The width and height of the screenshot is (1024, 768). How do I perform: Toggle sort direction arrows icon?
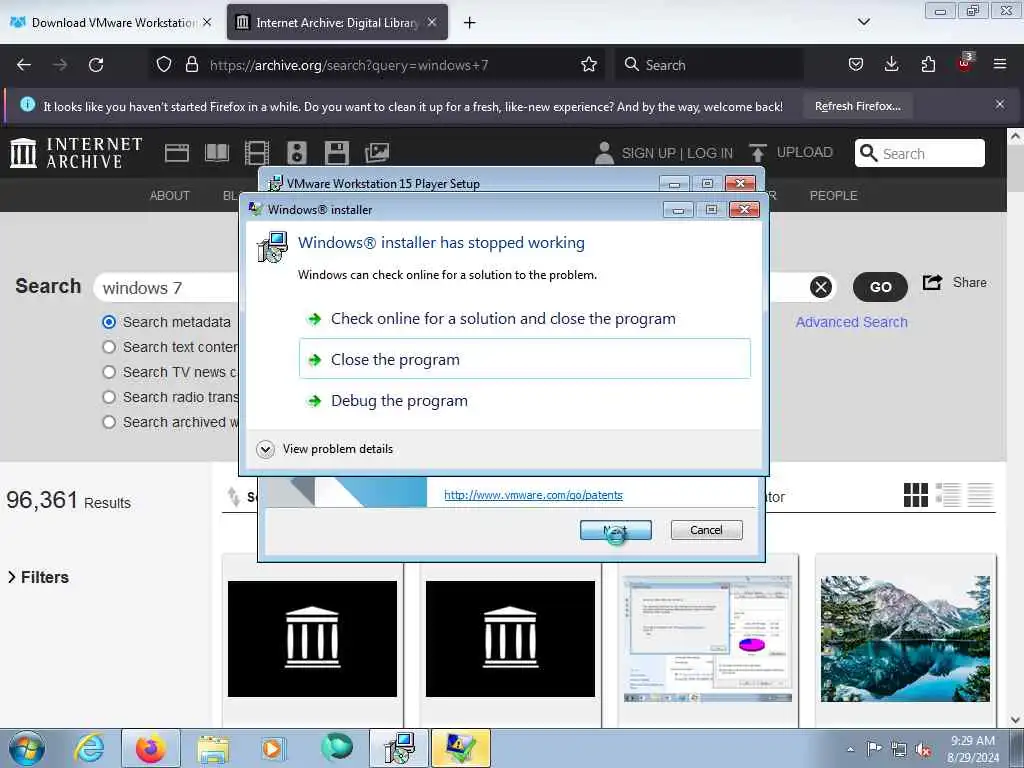(233, 497)
